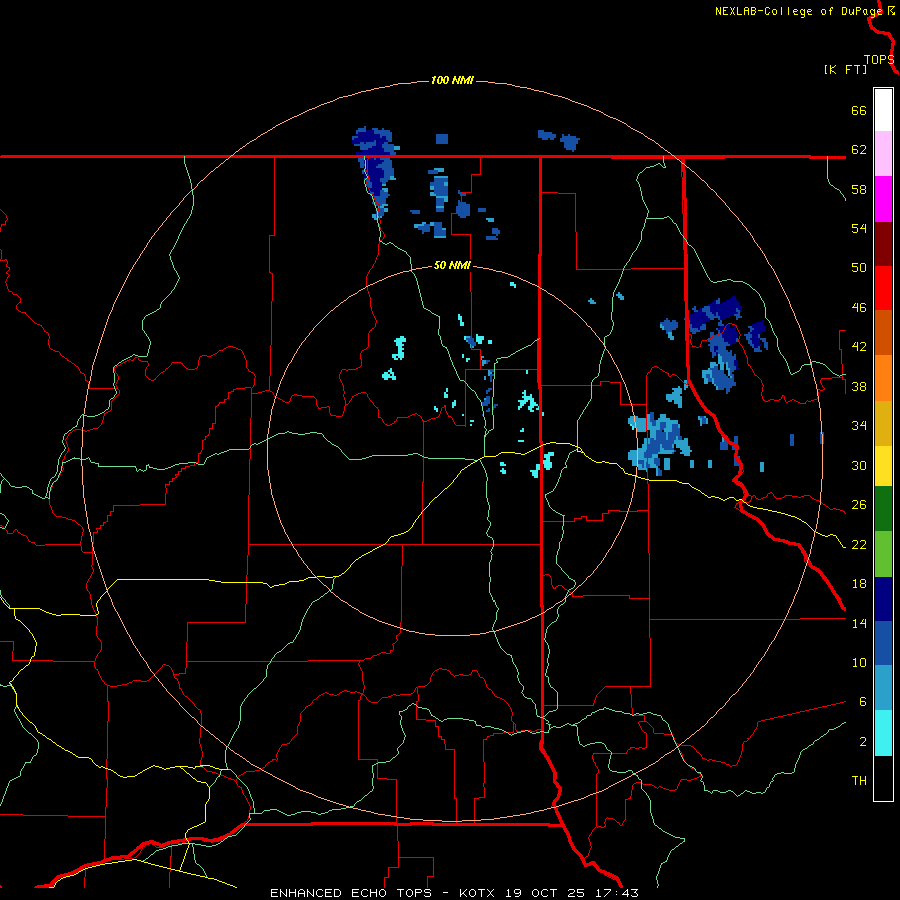Click the 6 legend value

pos(863,702)
